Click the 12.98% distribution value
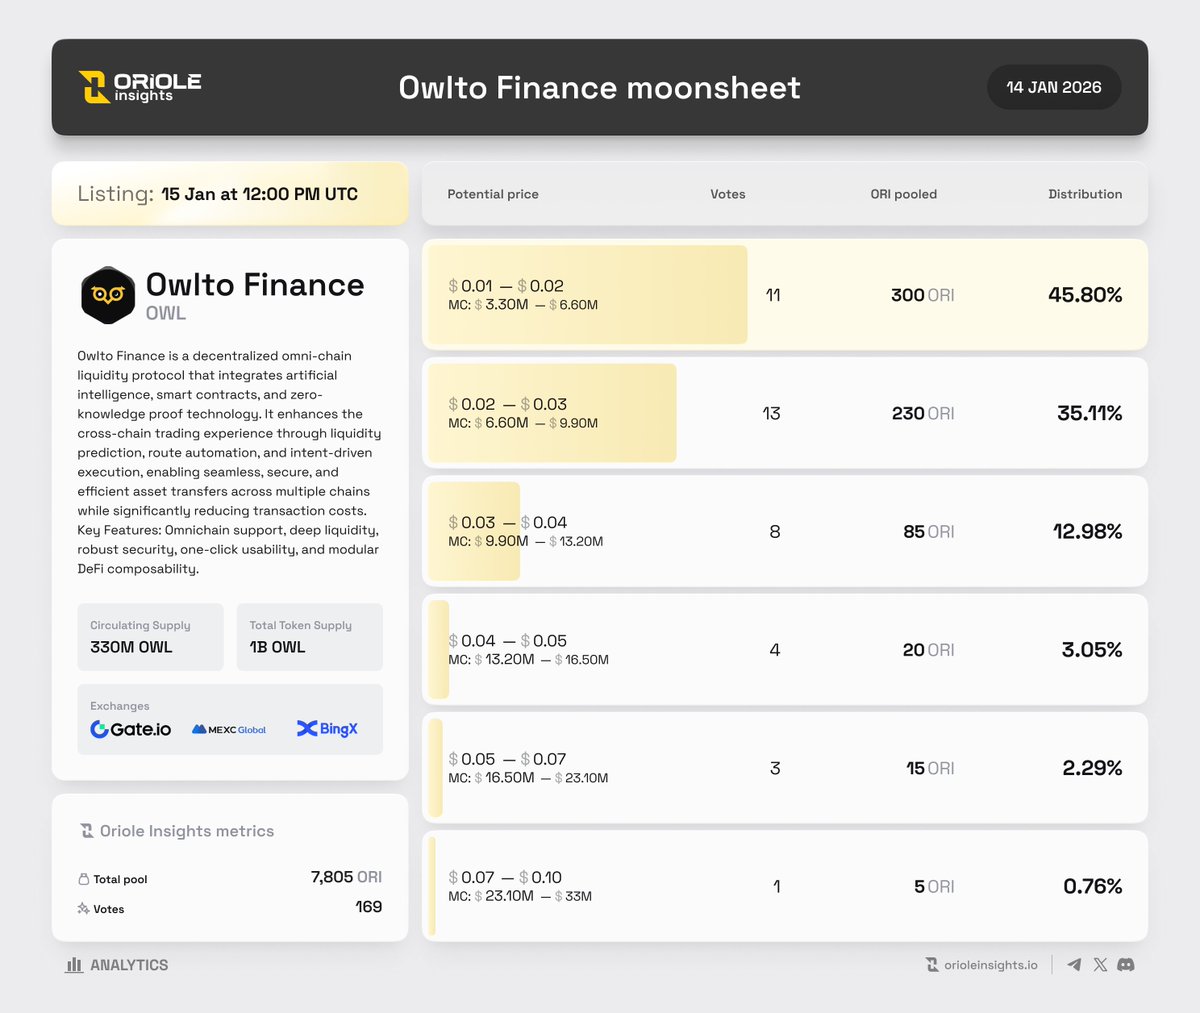 click(x=1087, y=531)
